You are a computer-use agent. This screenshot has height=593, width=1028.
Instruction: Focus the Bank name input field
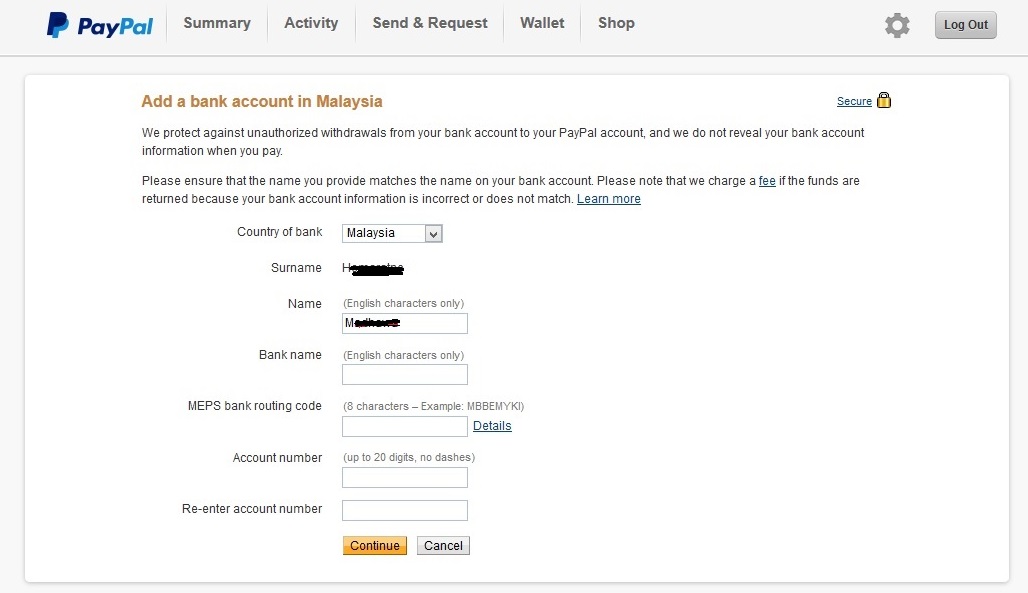tap(405, 375)
